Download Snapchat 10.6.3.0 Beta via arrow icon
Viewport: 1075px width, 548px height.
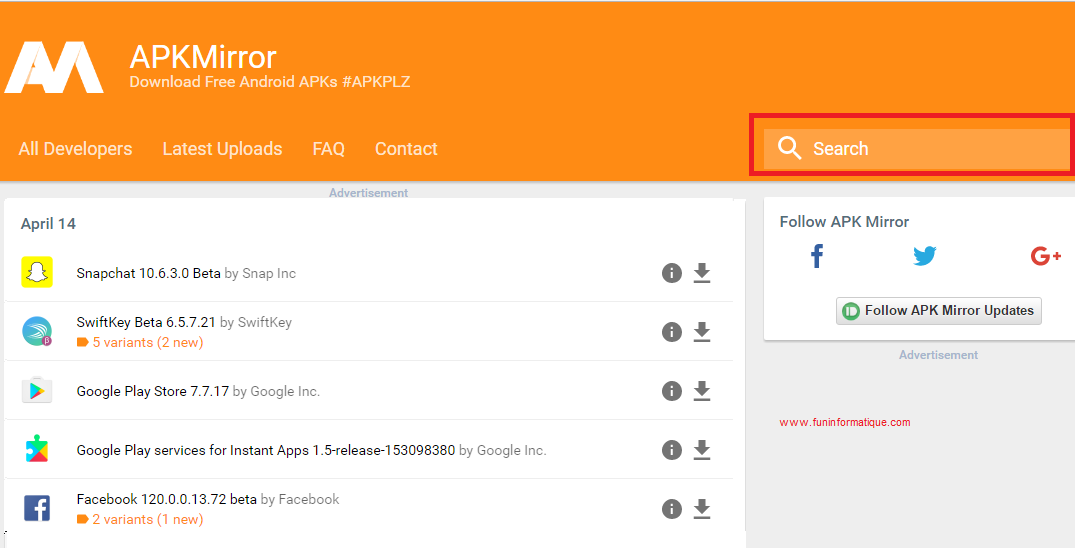click(x=701, y=273)
